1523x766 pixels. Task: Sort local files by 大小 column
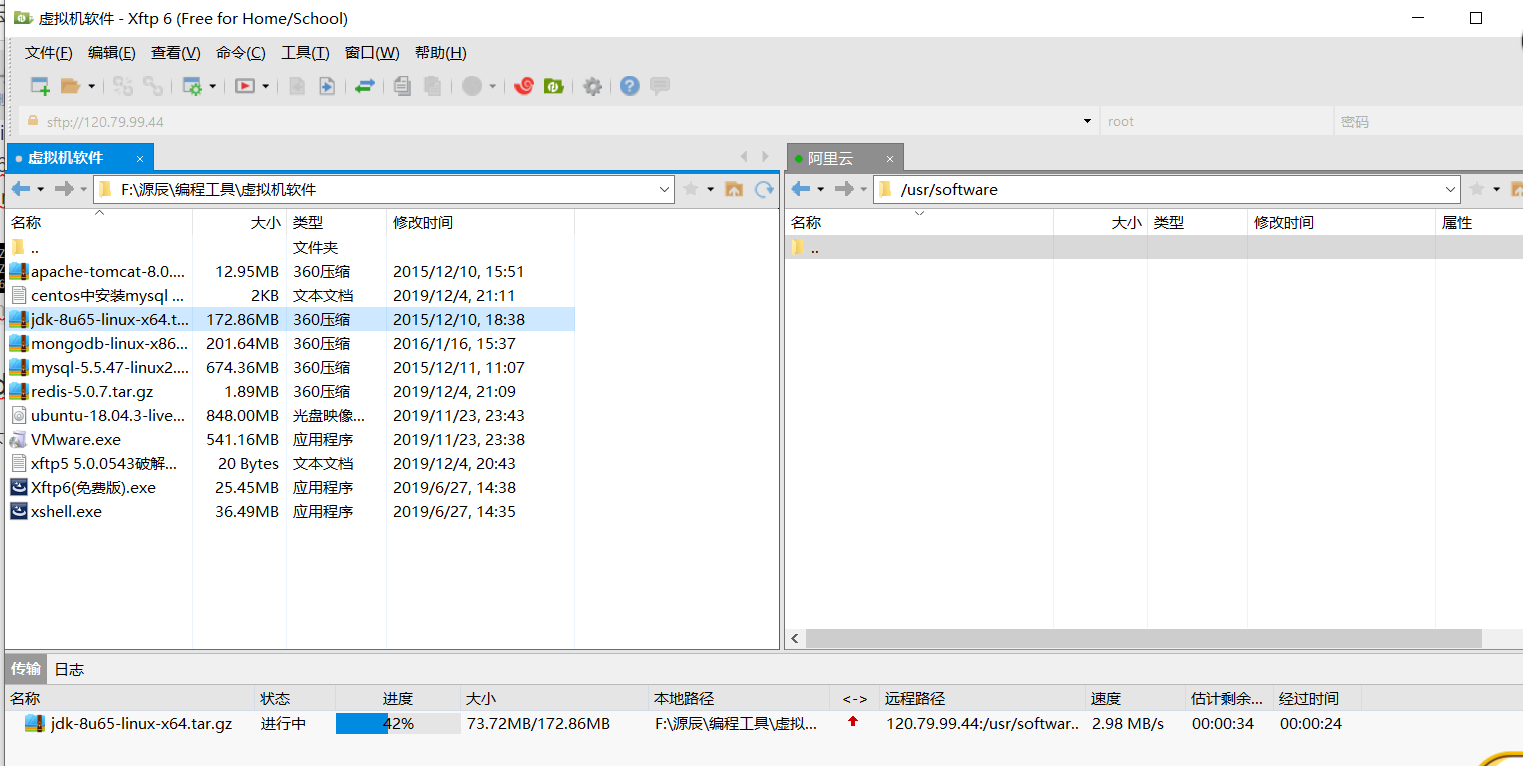(240, 222)
